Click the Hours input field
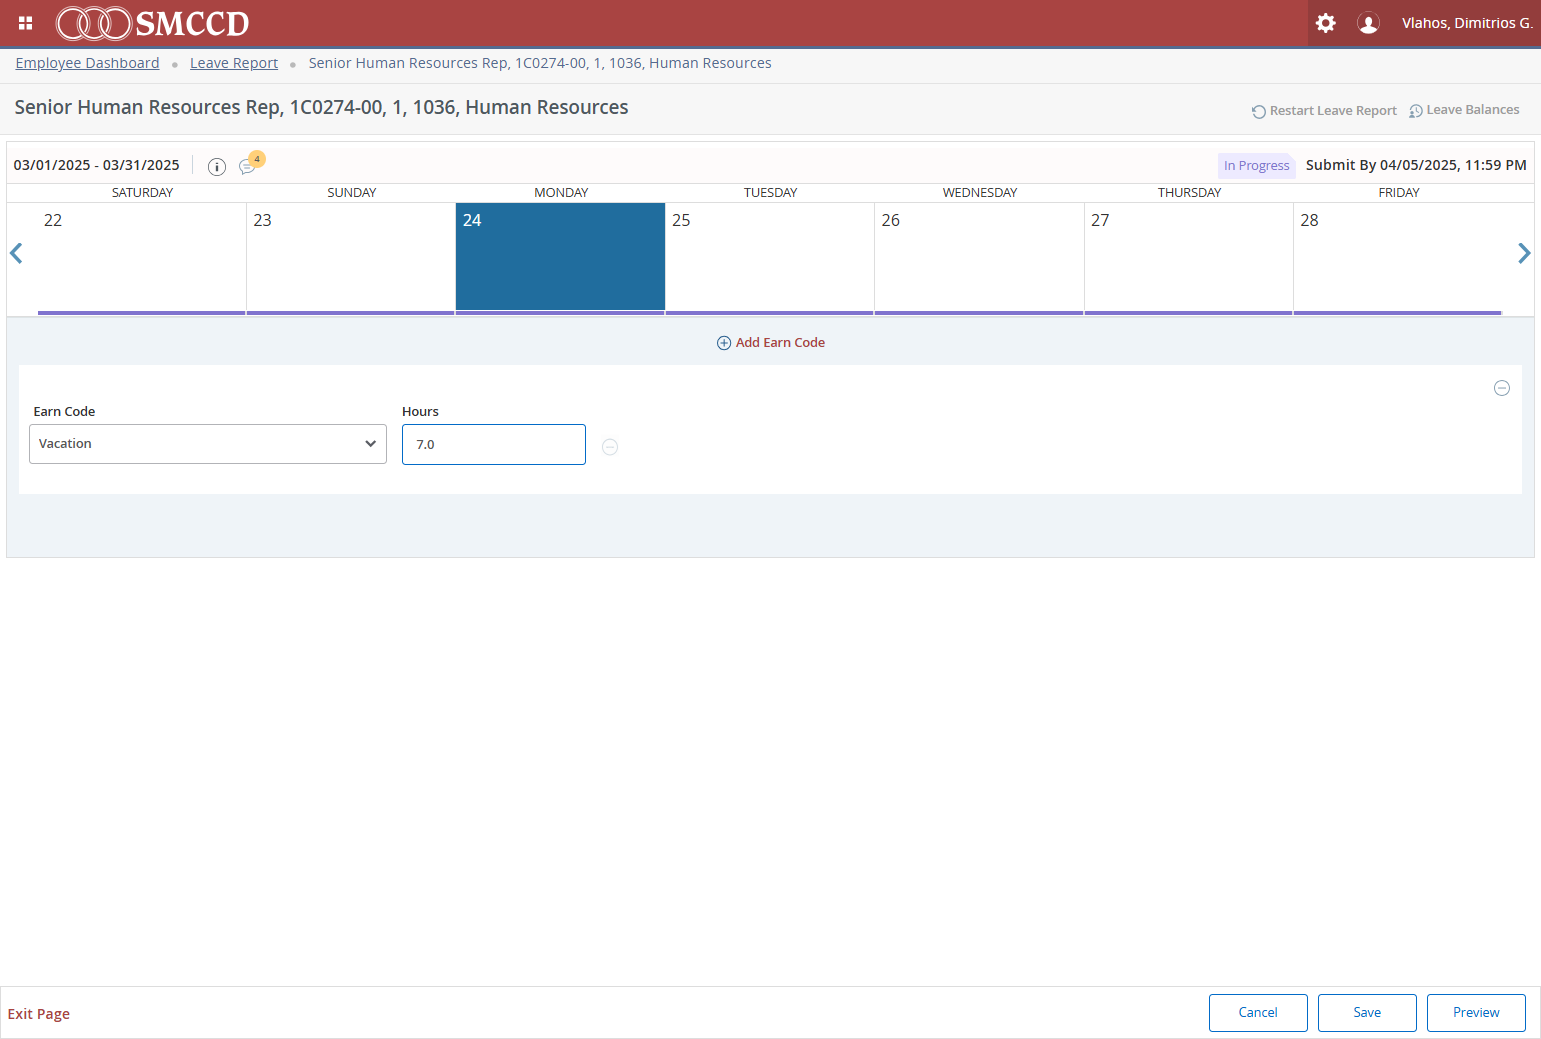Image resolution: width=1541 pixels, height=1039 pixels. coord(494,445)
